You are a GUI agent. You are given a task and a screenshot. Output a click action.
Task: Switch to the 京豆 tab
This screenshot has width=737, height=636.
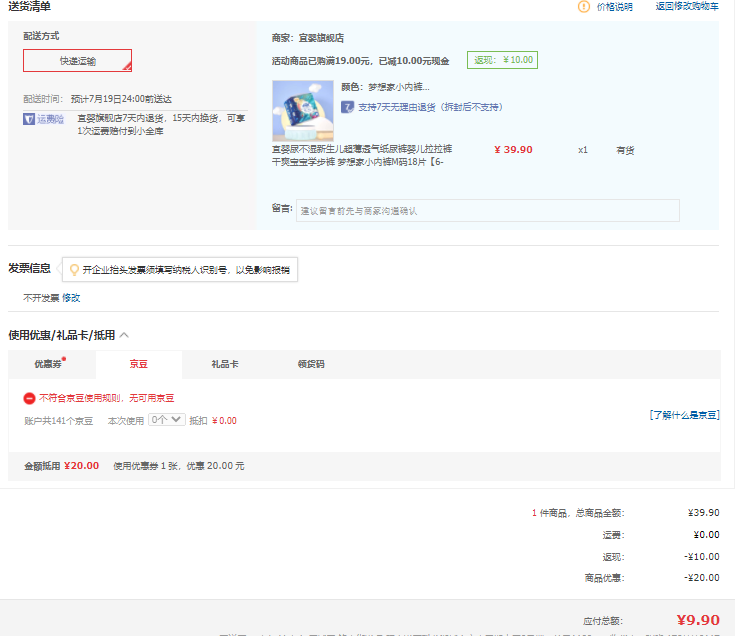[139, 364]
